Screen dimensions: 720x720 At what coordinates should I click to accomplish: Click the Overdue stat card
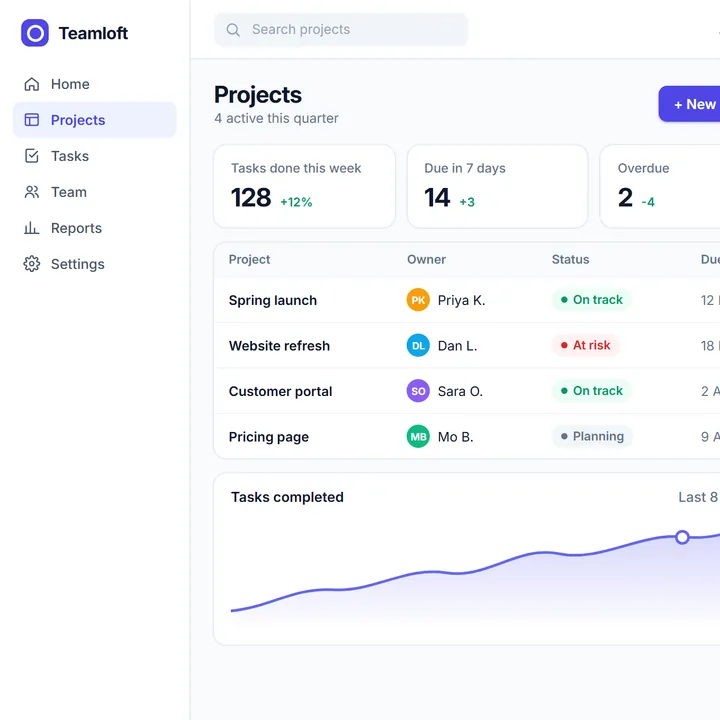pos(660,186)
